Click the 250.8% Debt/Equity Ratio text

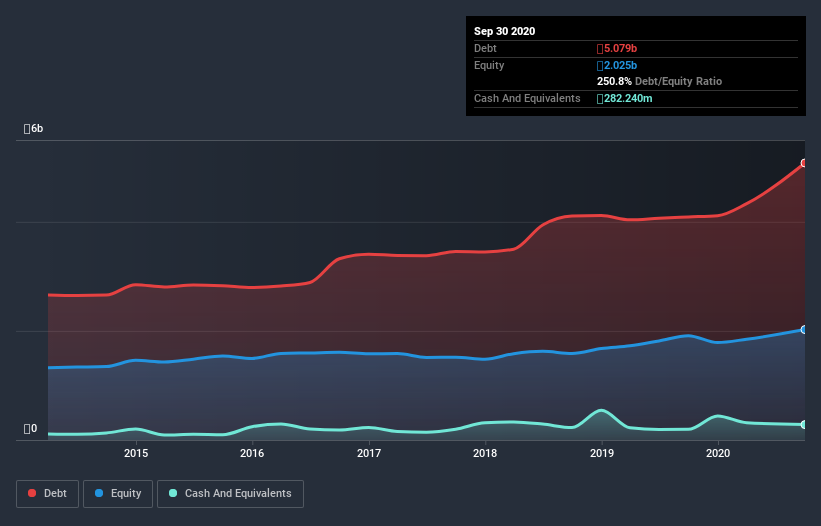tap(660, 82)
